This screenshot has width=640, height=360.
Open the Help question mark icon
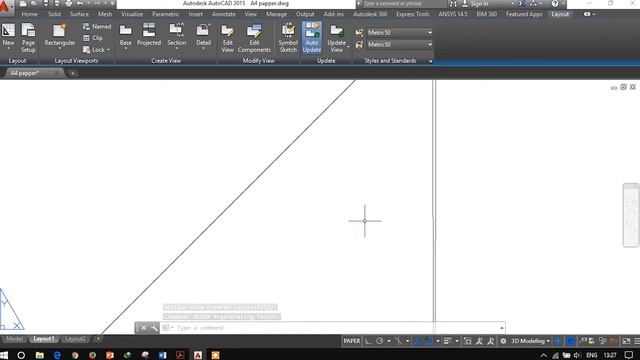coord(555,4)
